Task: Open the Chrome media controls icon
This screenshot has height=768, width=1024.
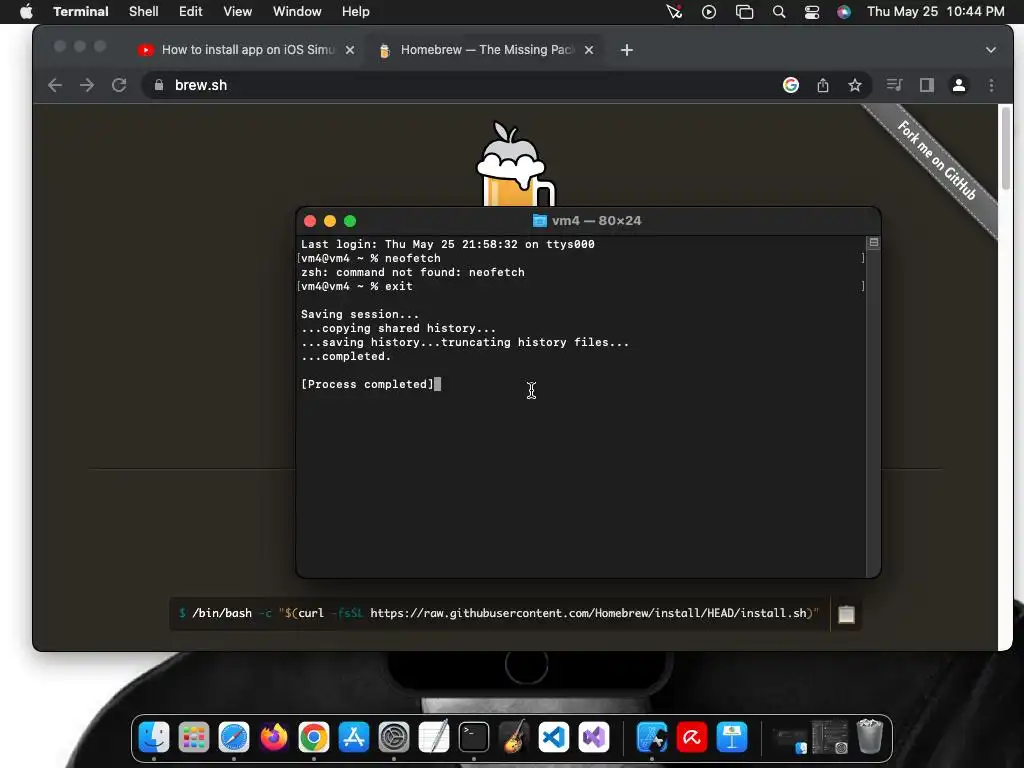Action: [x=895, y=85]
